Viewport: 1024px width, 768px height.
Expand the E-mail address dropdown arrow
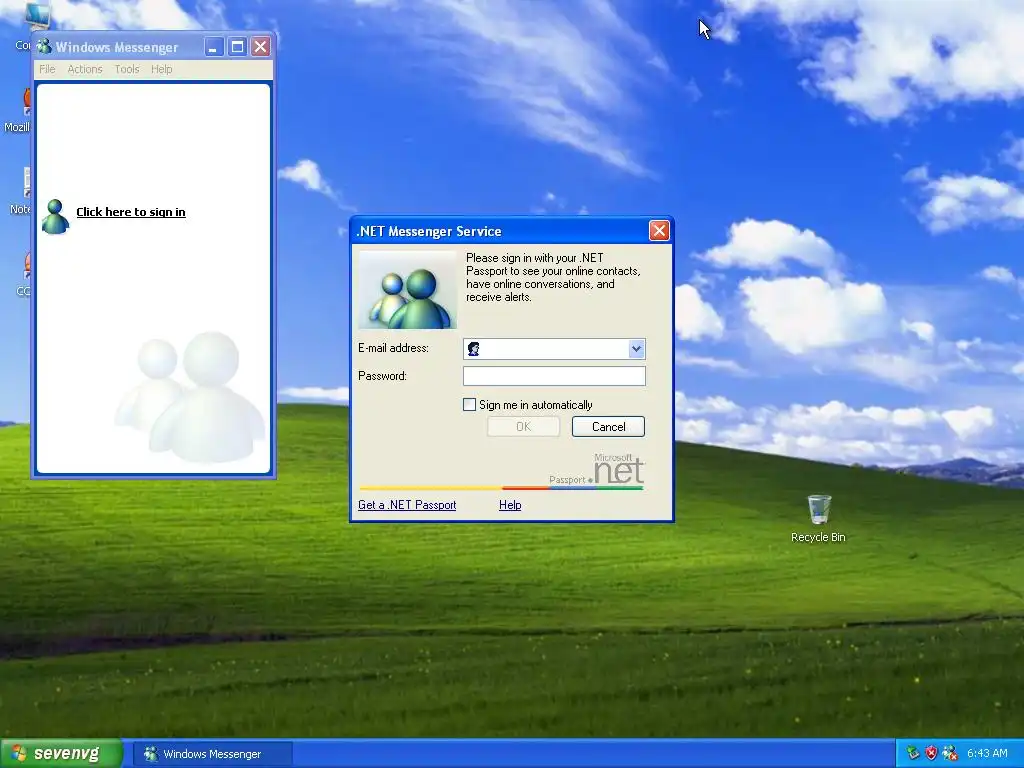point(636,349)
